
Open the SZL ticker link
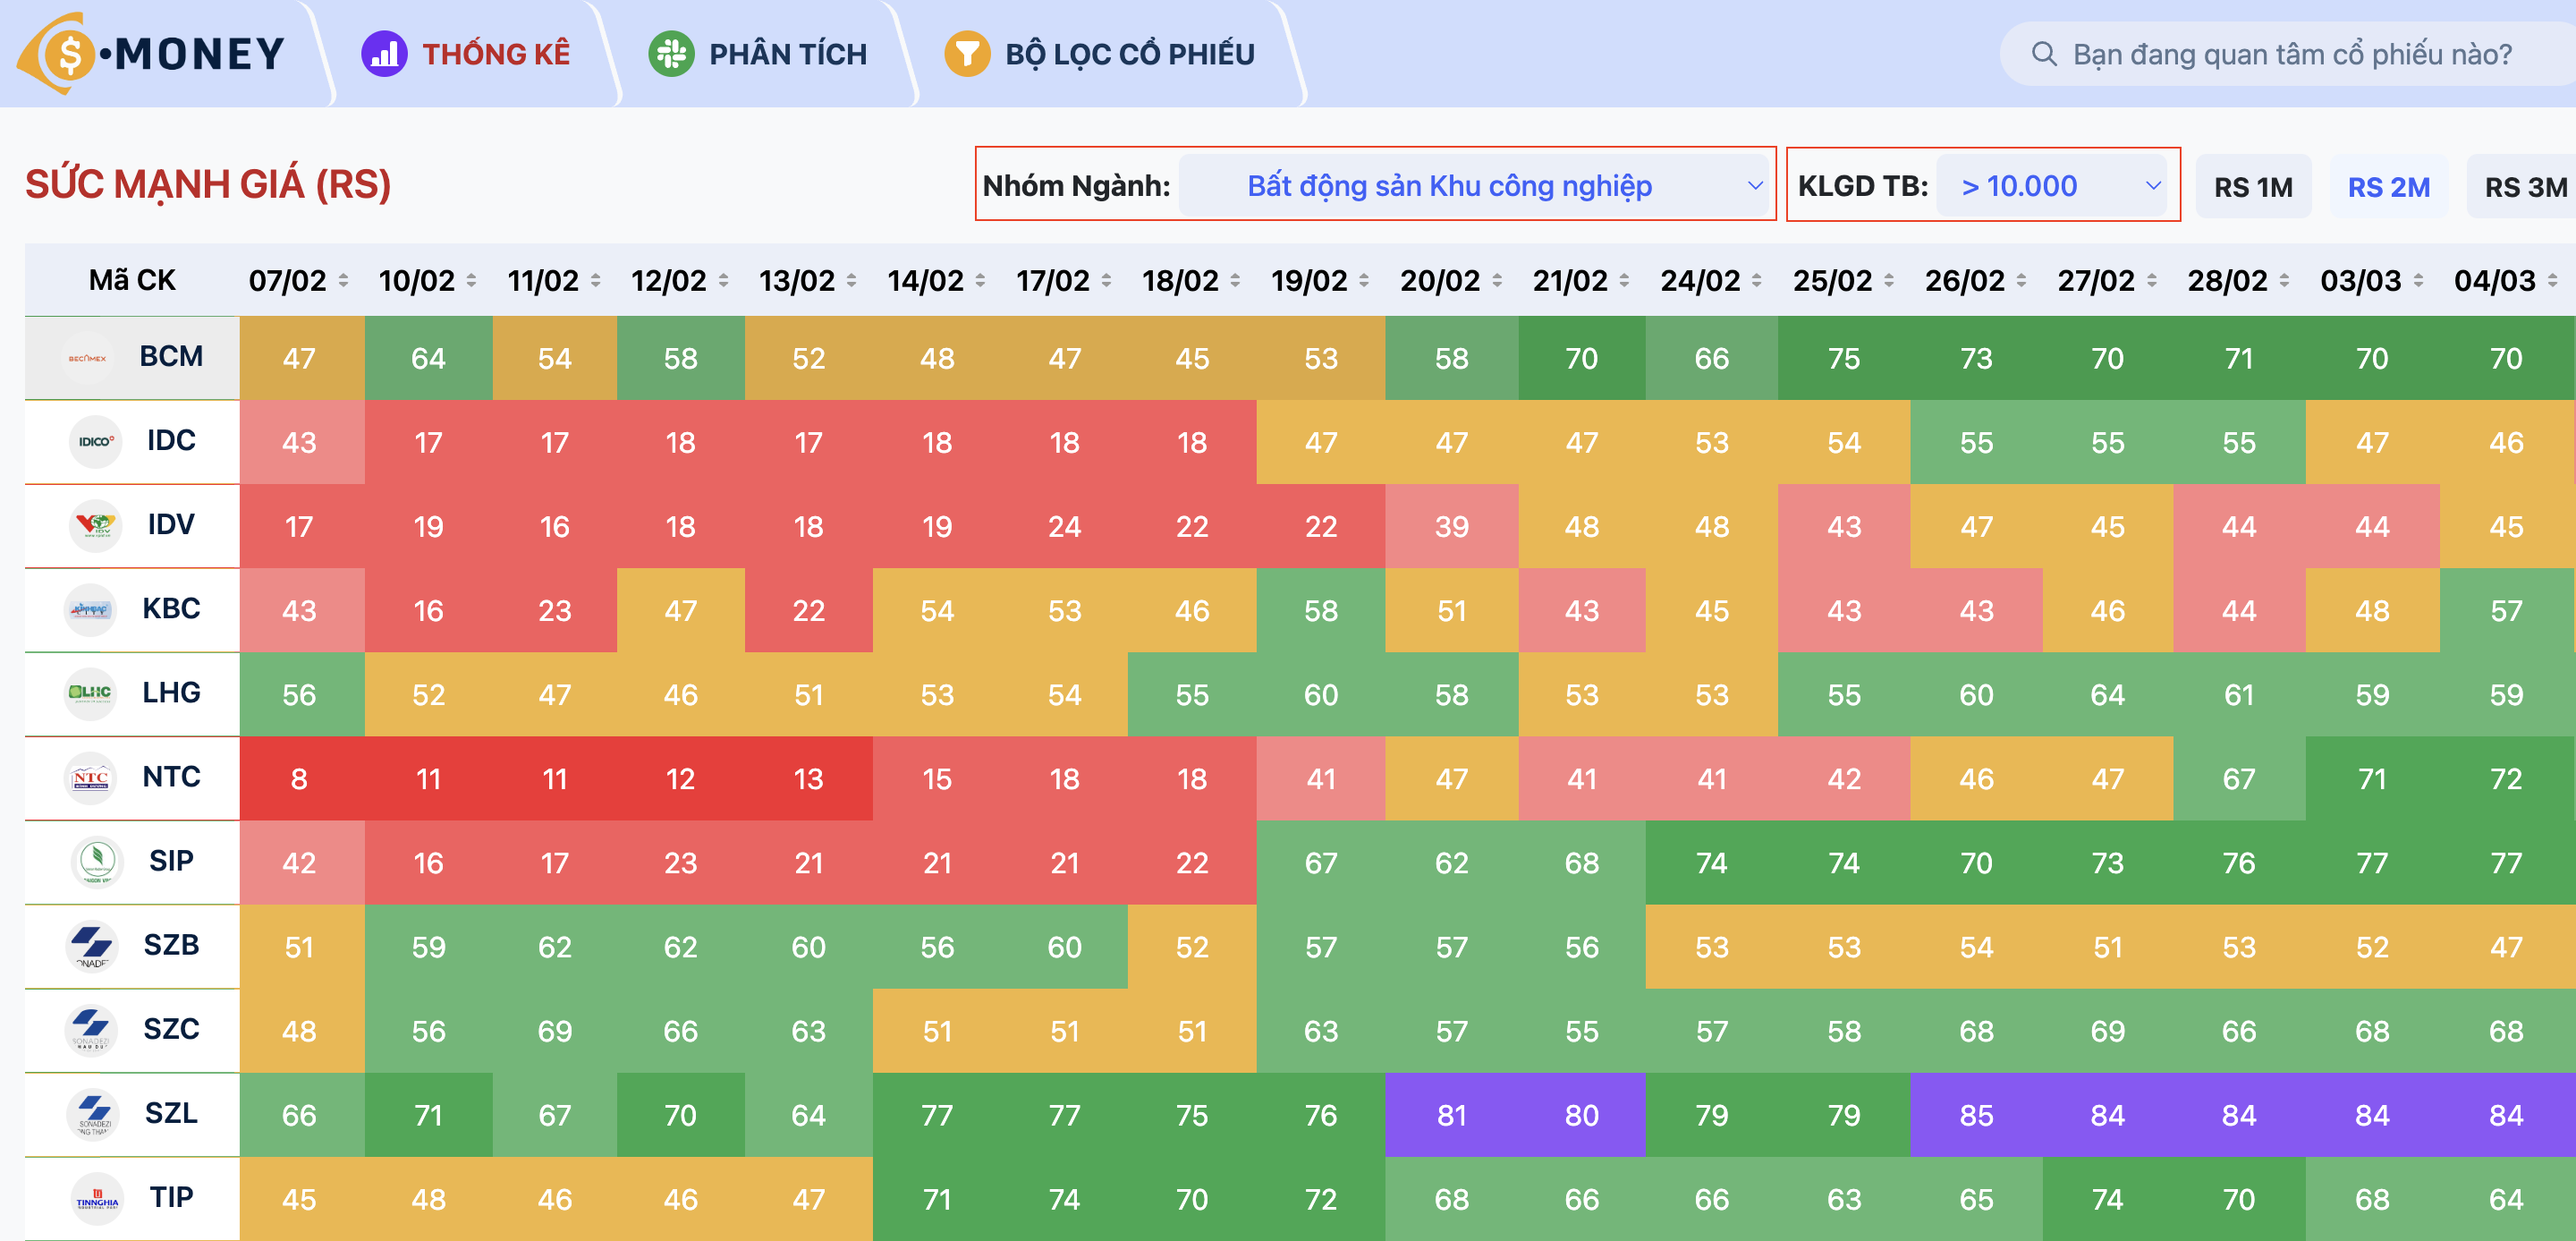click(171, 1112)
